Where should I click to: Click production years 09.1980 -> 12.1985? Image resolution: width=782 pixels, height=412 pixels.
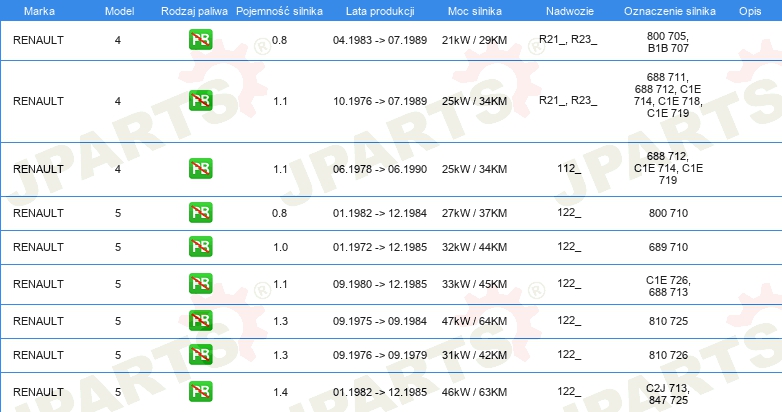pos(380,284)
